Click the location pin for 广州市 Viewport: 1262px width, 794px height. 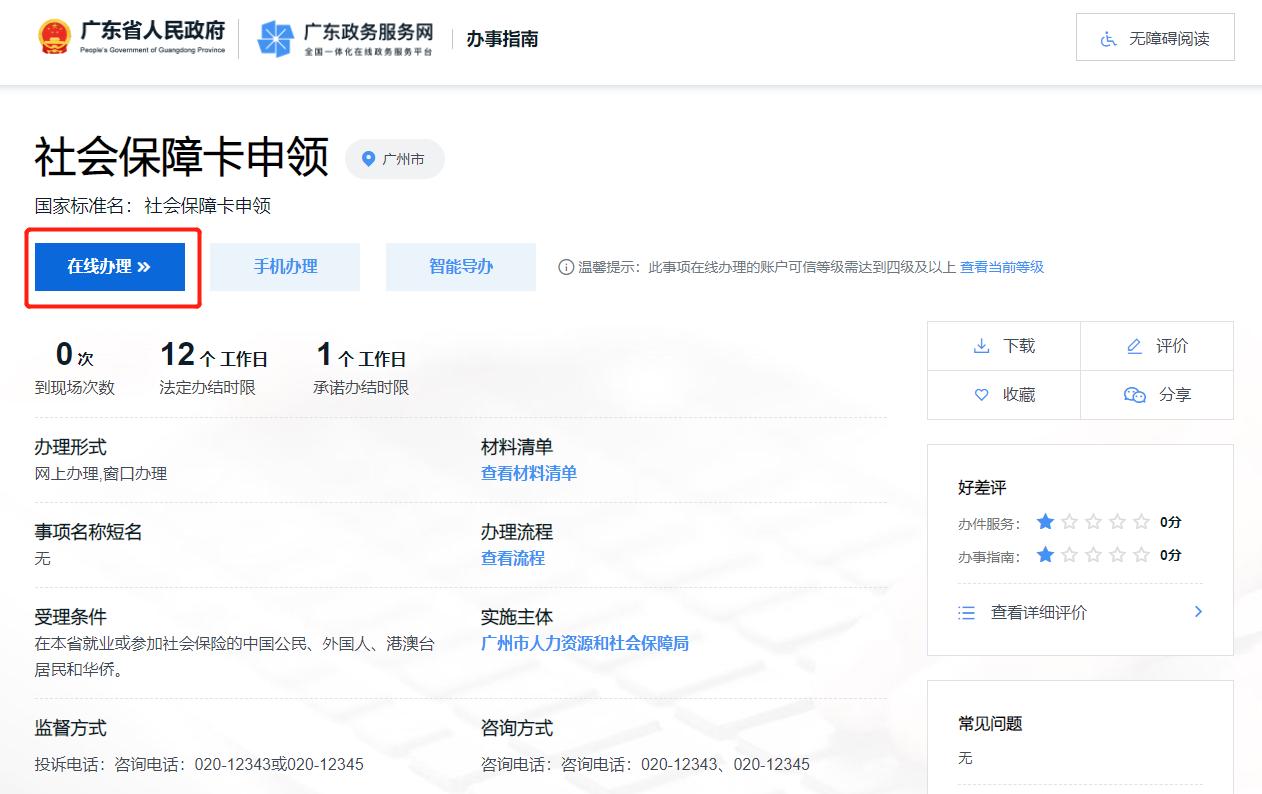pos(368,158)
